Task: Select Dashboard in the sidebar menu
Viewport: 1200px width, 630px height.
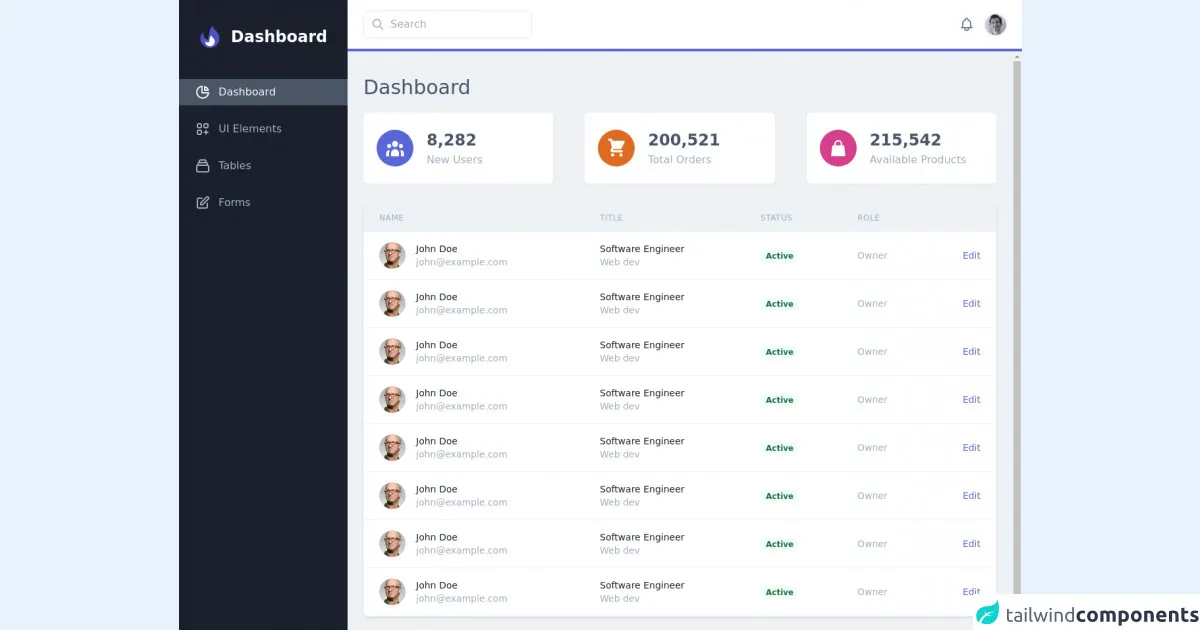Action: pos(247,92)
